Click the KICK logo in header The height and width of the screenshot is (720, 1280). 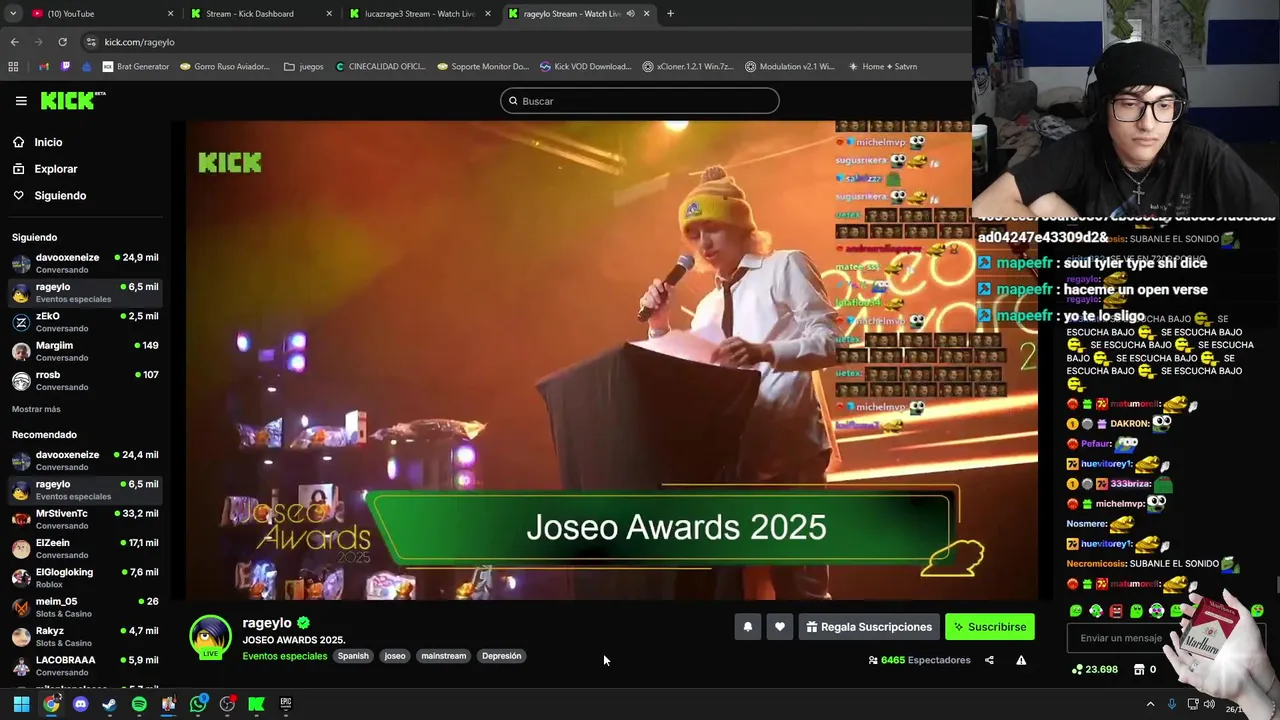tap(72, 100)
